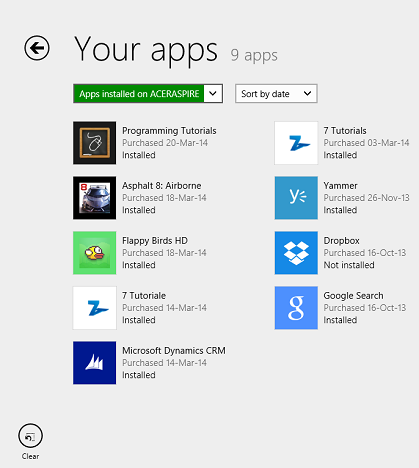Select the Dropbox app icon
Screen dimensions: 419x468
click(296, 253)
